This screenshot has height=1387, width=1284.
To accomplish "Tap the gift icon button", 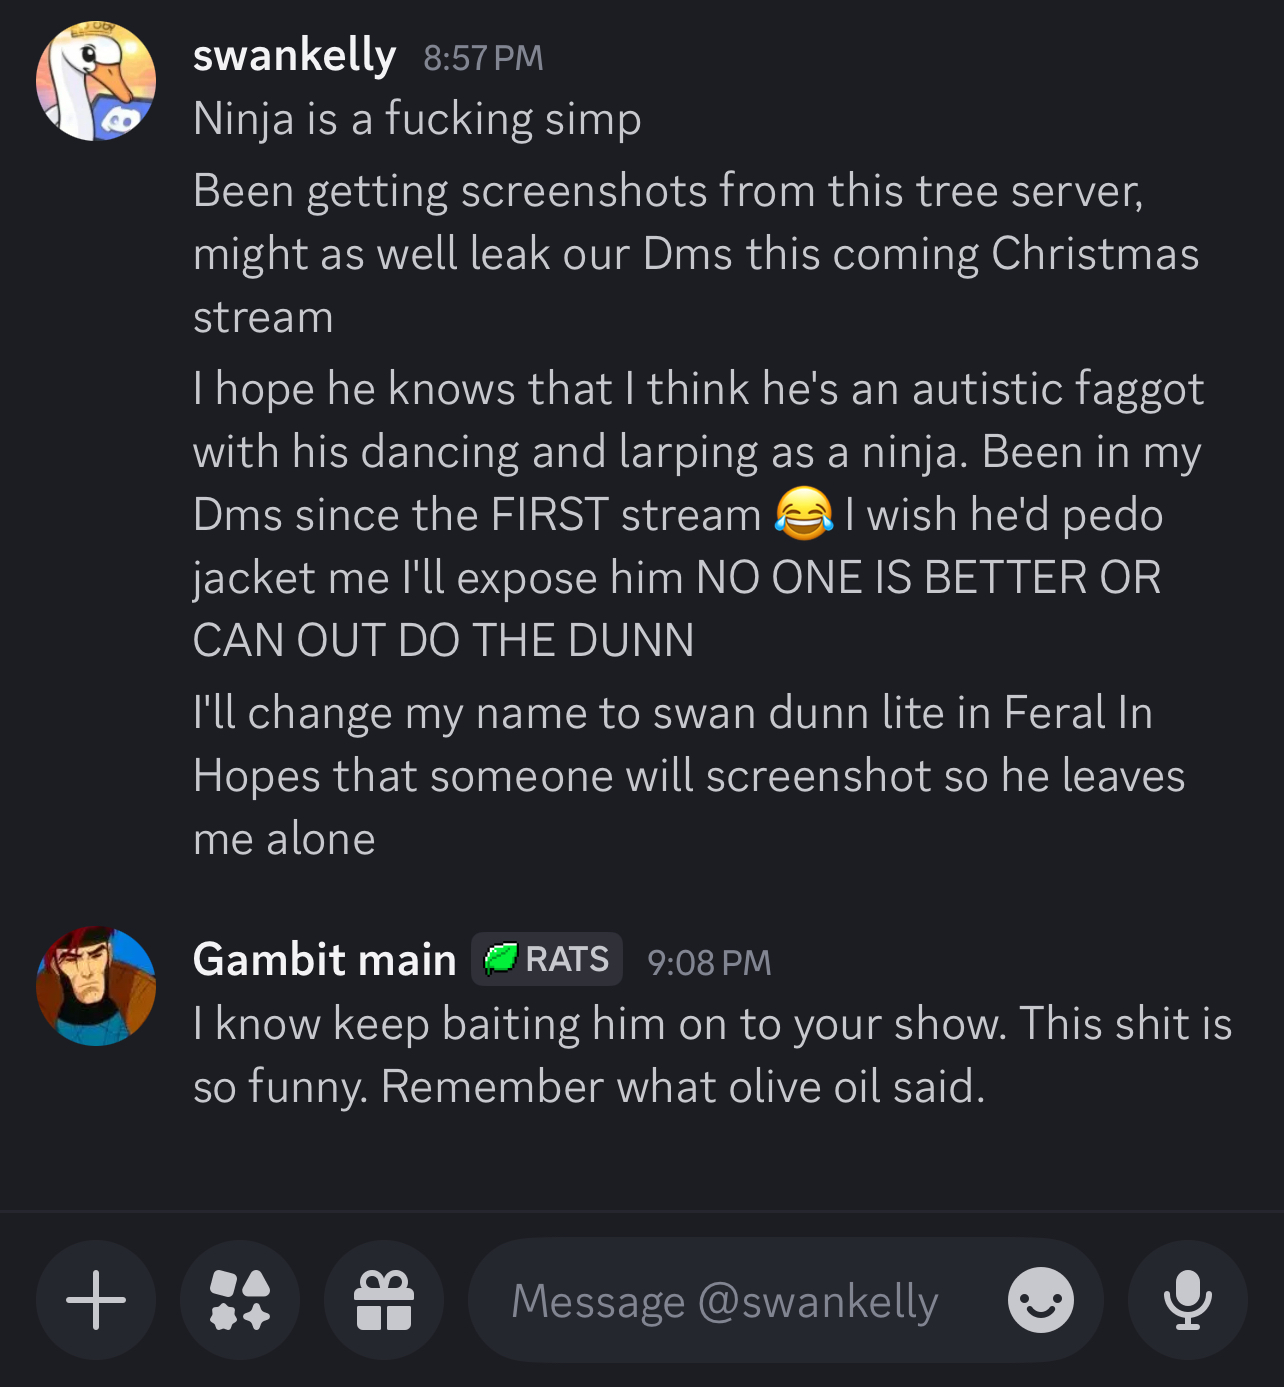I will point(384,1300).
